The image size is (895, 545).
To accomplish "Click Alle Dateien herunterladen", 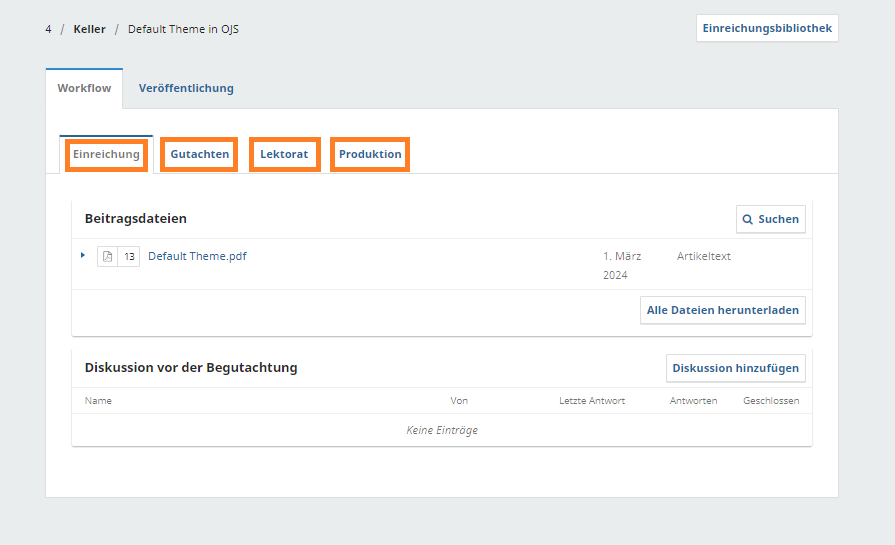I will [722, 310].
